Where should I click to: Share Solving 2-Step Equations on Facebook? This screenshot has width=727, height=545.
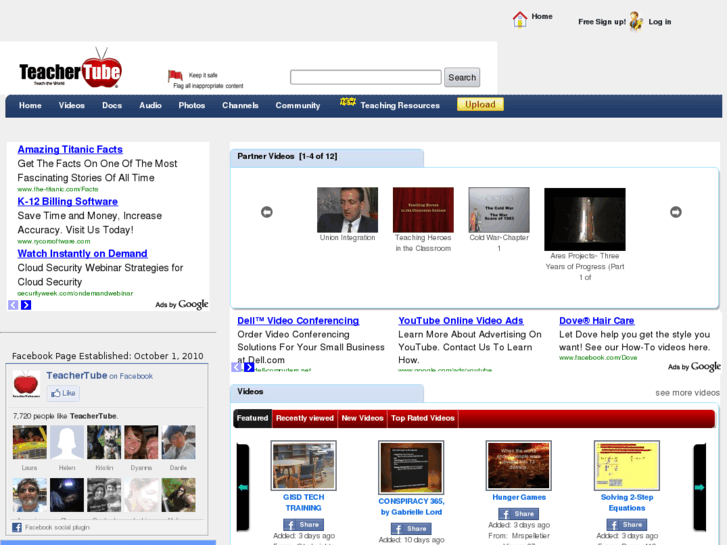(626, 525)
